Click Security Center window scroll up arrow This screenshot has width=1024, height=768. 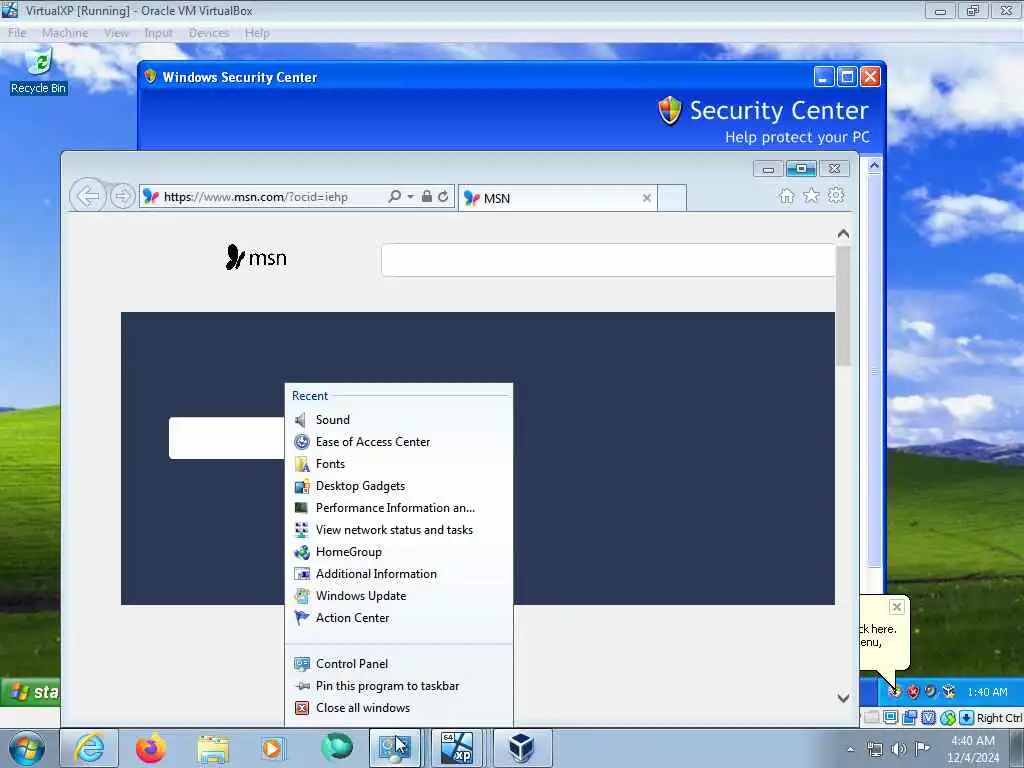pos(874,165)
